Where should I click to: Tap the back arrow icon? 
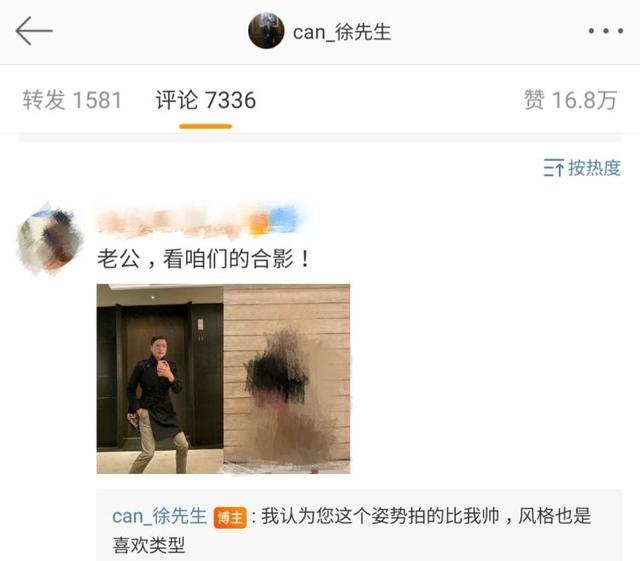[34, 31]
